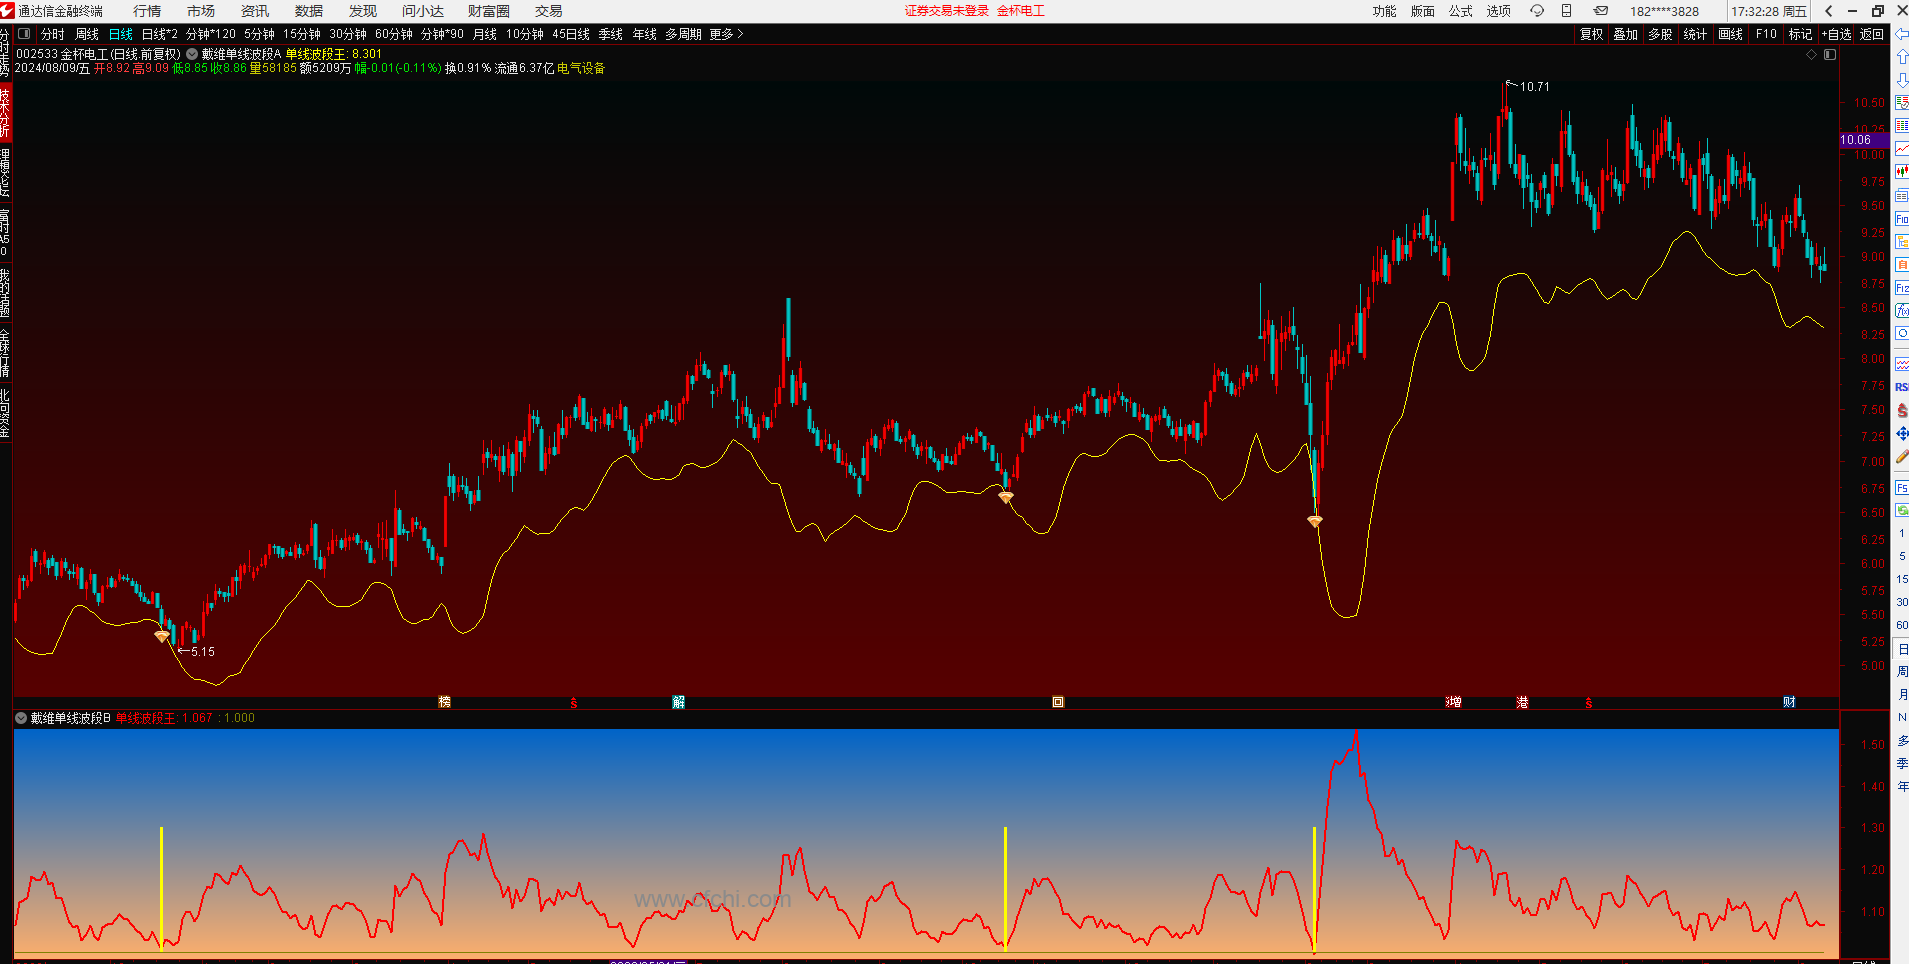Open the 交易 menu
This screenshot has height=964, width=1909.
[x=549, y=11]
